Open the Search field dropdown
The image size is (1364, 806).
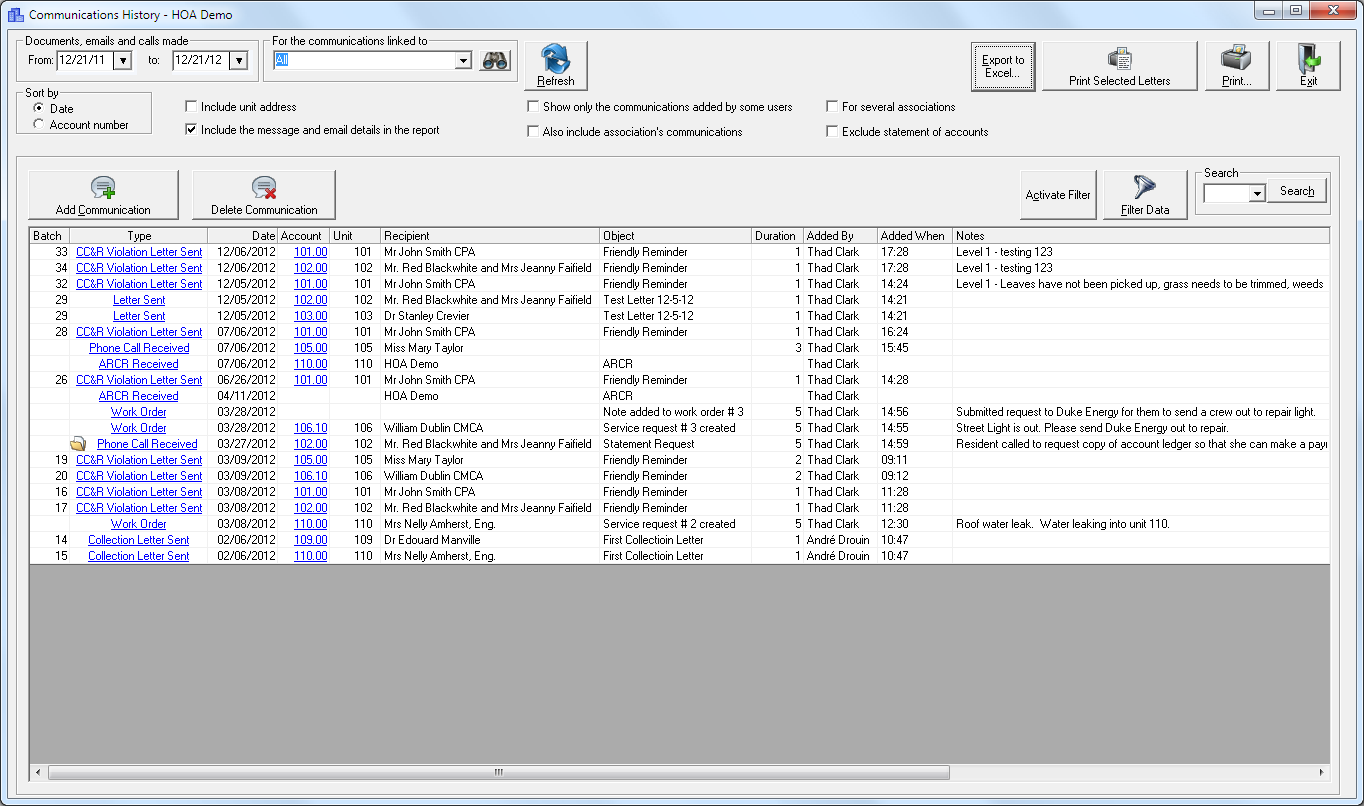click(x=1258, y=192)
